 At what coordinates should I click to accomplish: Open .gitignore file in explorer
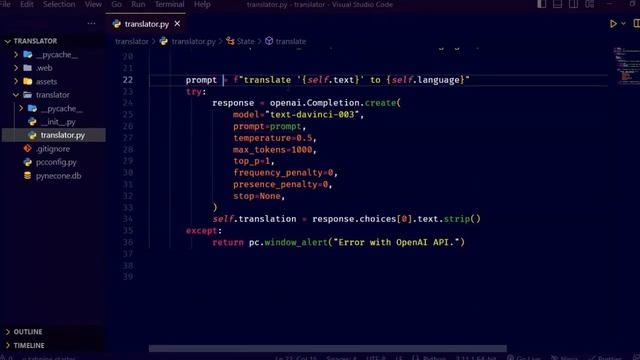tap(52, 149)
